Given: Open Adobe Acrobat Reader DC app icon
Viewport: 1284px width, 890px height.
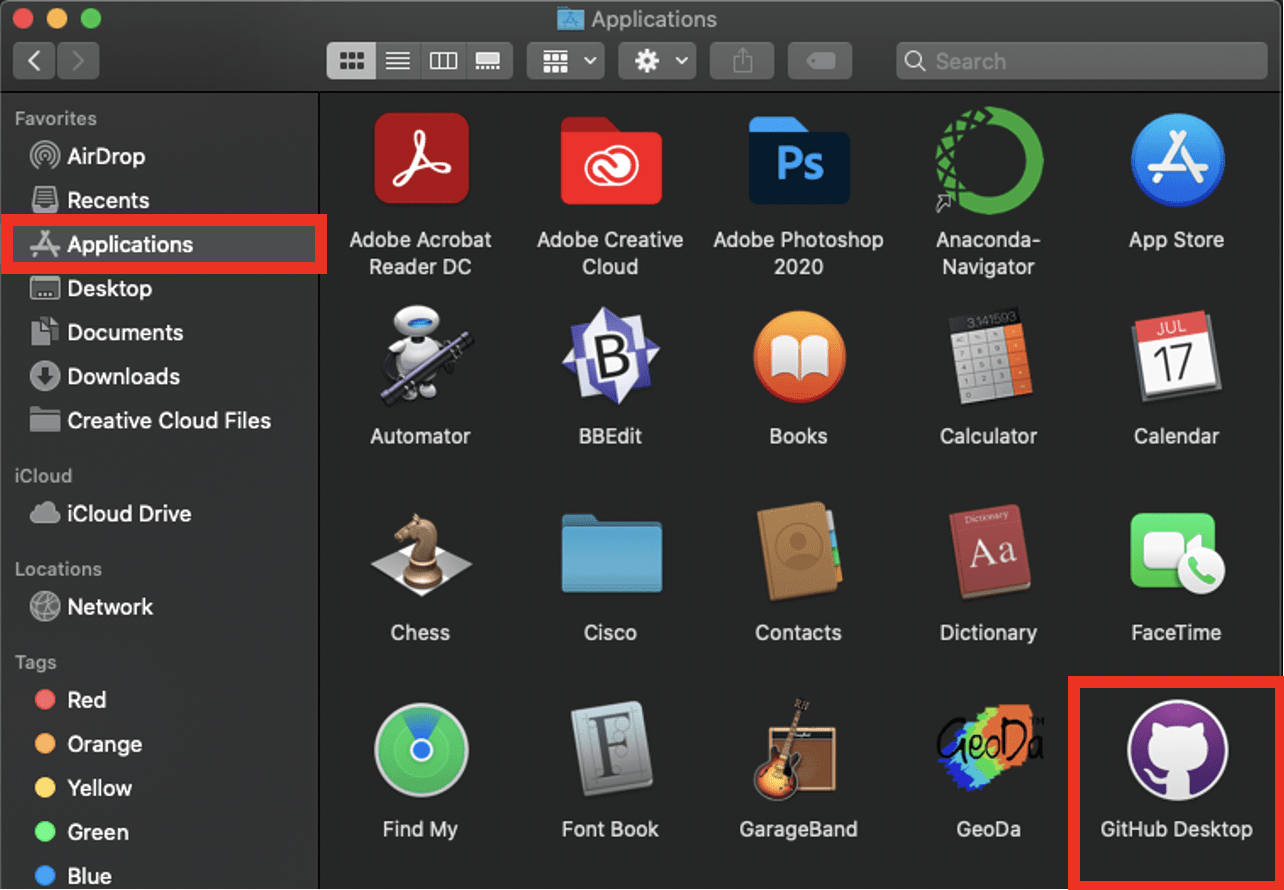Looking at the screenshot, I should pyautogui.click(x=421, y=159).
